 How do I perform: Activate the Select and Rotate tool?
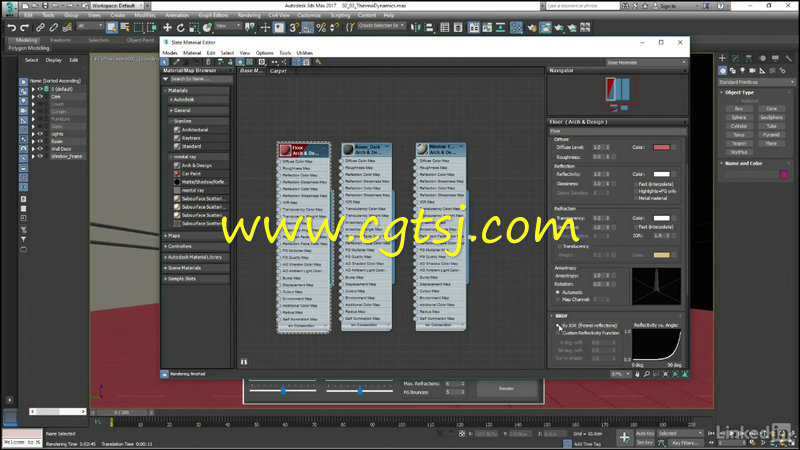pos(181,28)
